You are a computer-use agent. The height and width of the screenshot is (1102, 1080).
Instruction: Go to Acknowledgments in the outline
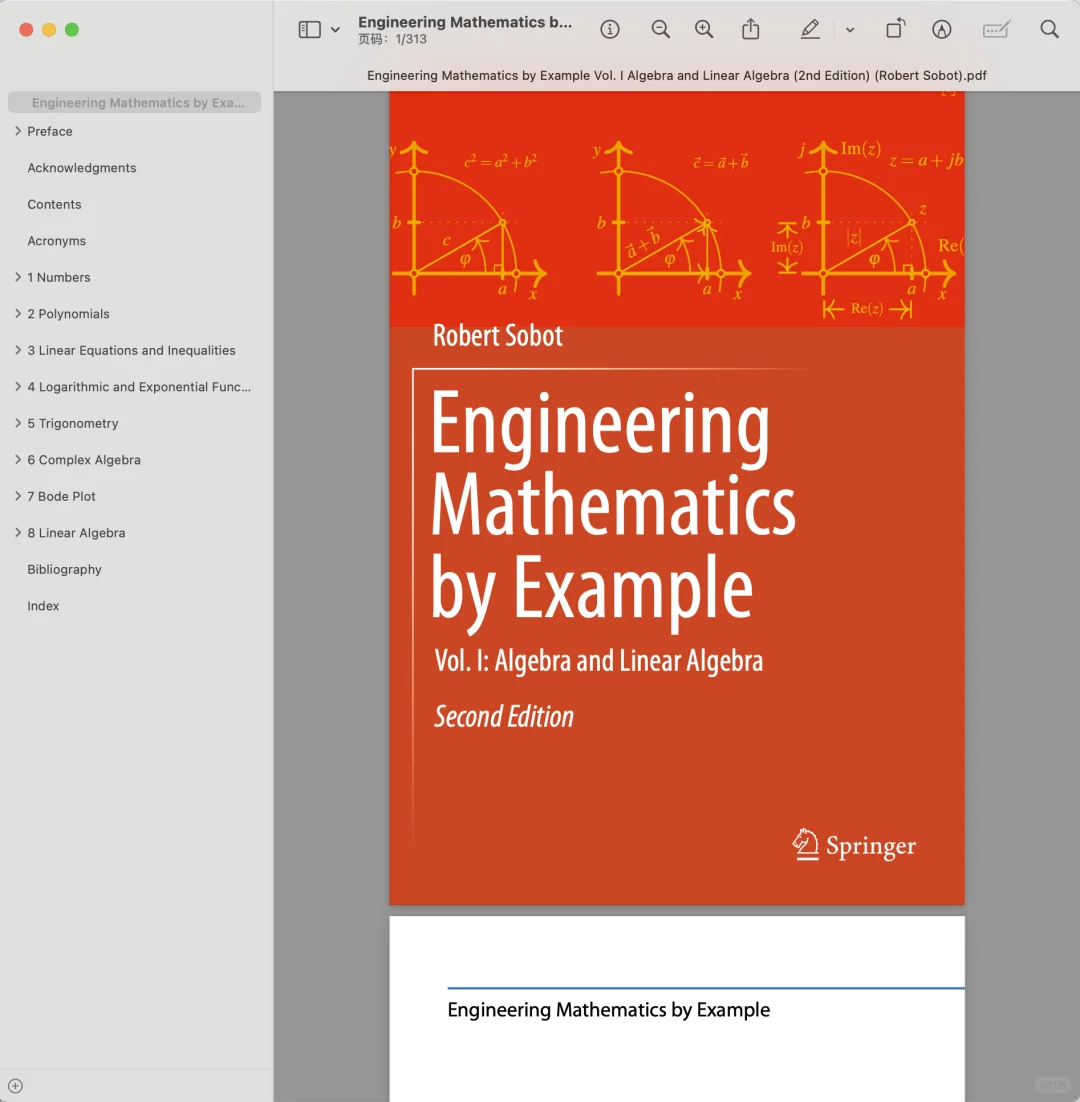coord(82,168)
